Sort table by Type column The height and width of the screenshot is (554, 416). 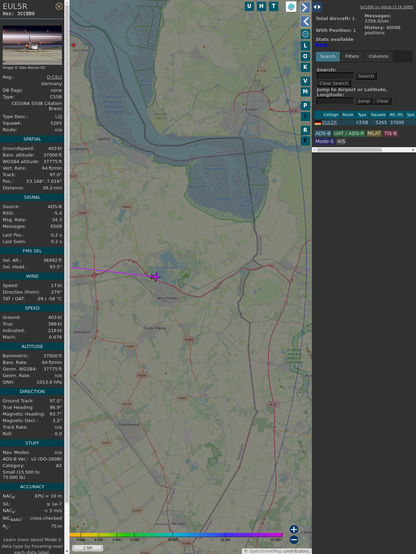pyautogui.click(x=362, y=114)
